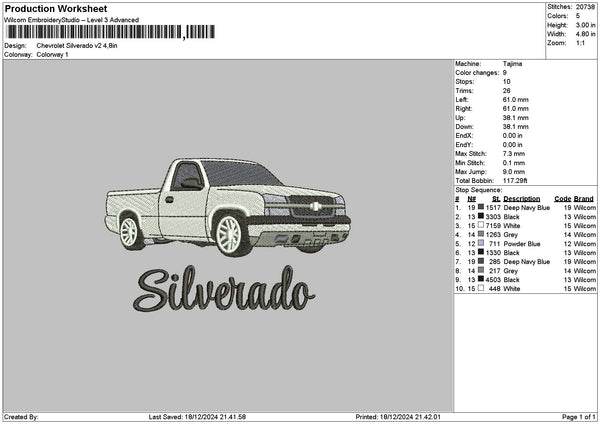Image resolution: width=600 pixels, height=424 pixels.
Task: Click the embroidered Silverado truck preview
Action: coord(228,207)
